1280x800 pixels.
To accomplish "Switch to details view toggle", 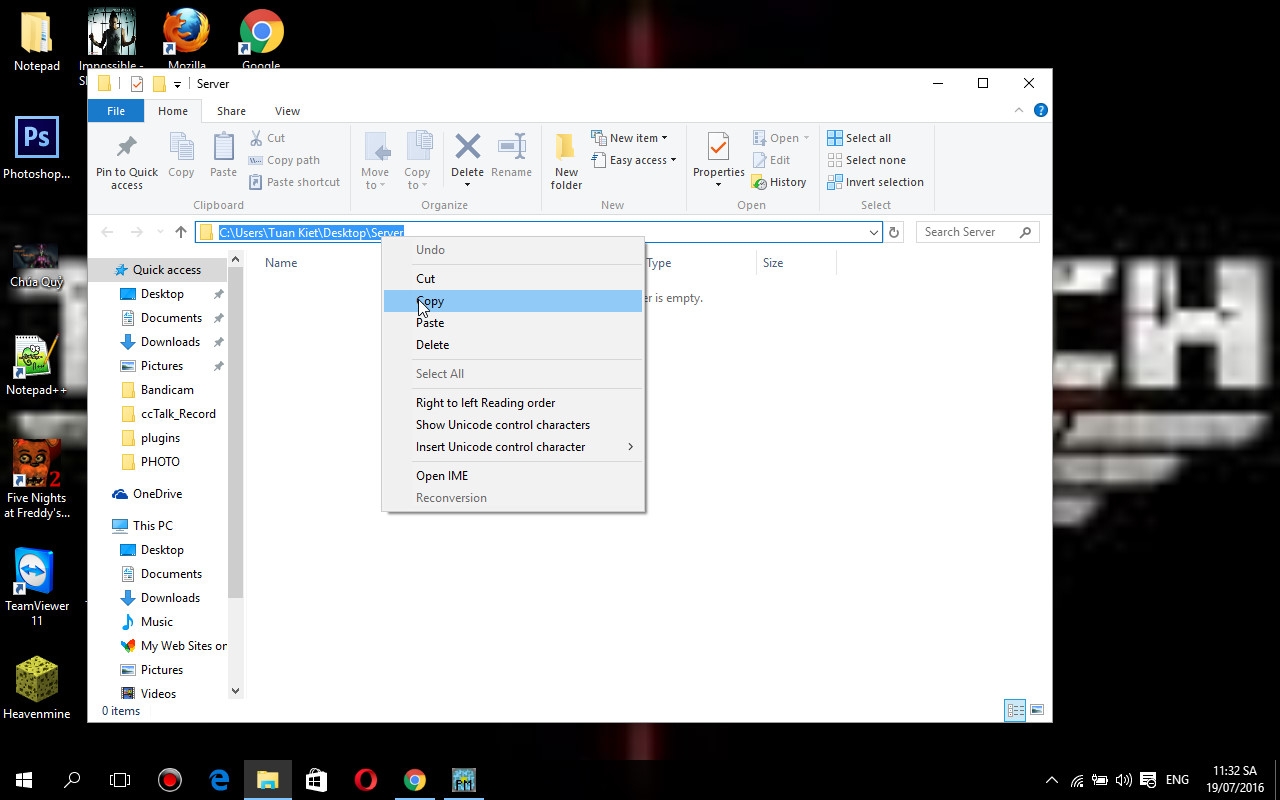I will [x=1015, y=710].
